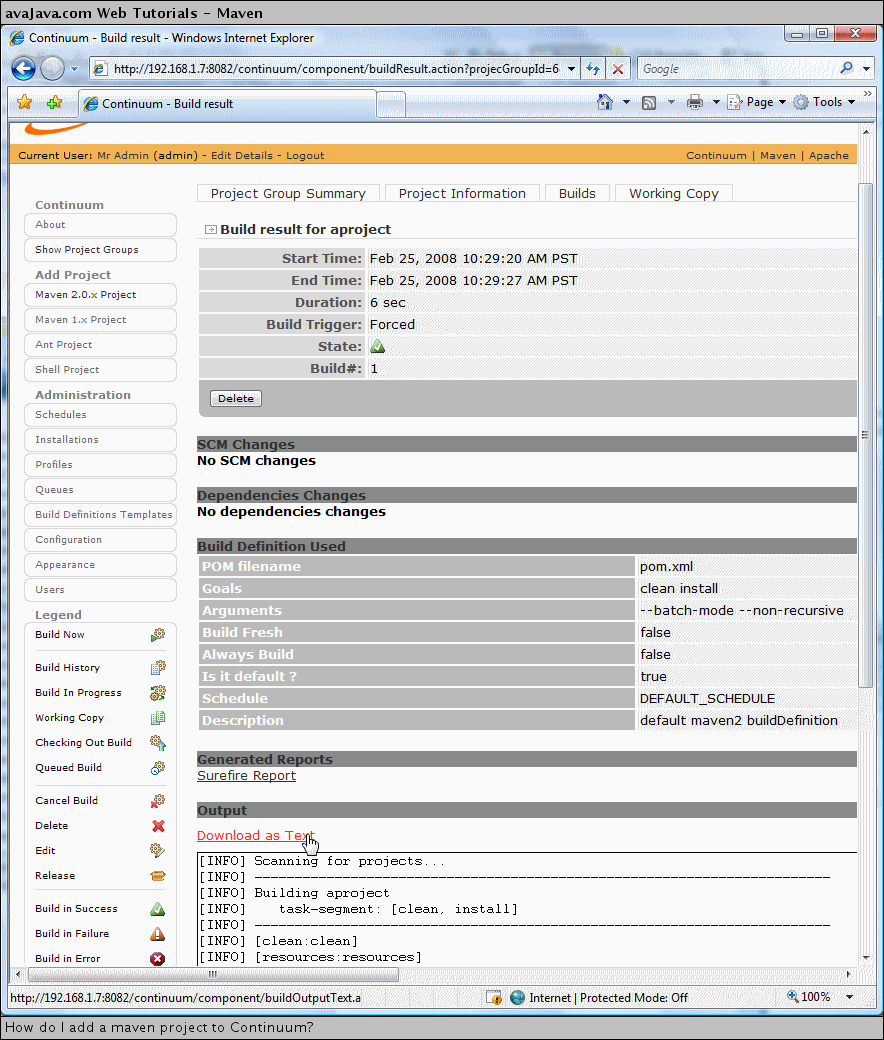Click the Print icon in IE toolbar
Viewport: 884px width, 1040px height.
coord(695,102)
